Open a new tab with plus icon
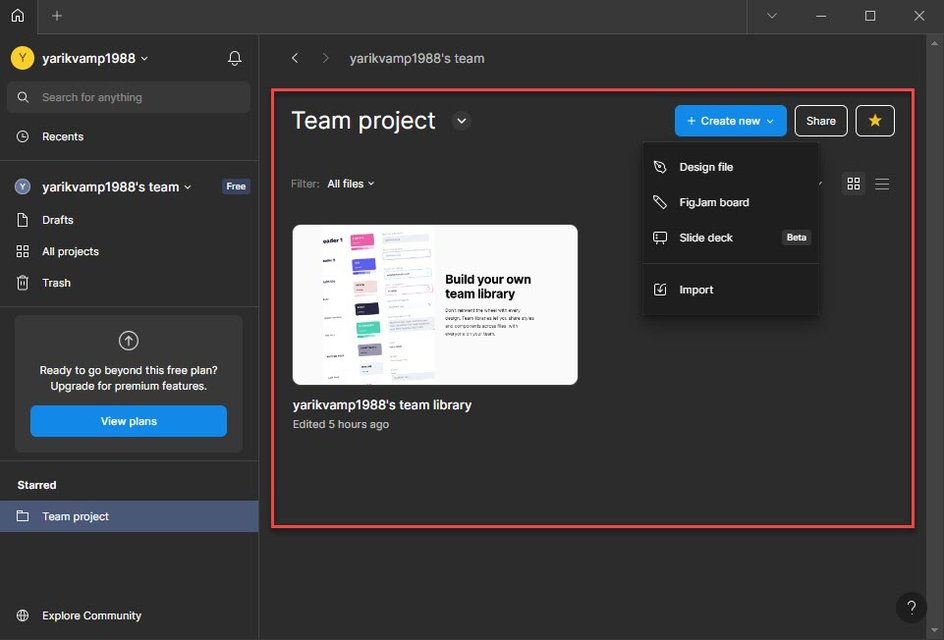This screenshot has height=640, width=944. click(57, 16)
